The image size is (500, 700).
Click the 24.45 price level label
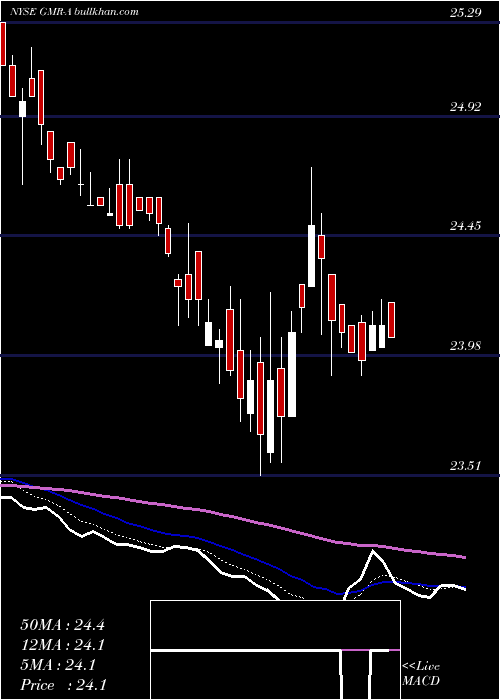(x=466, y=226)
